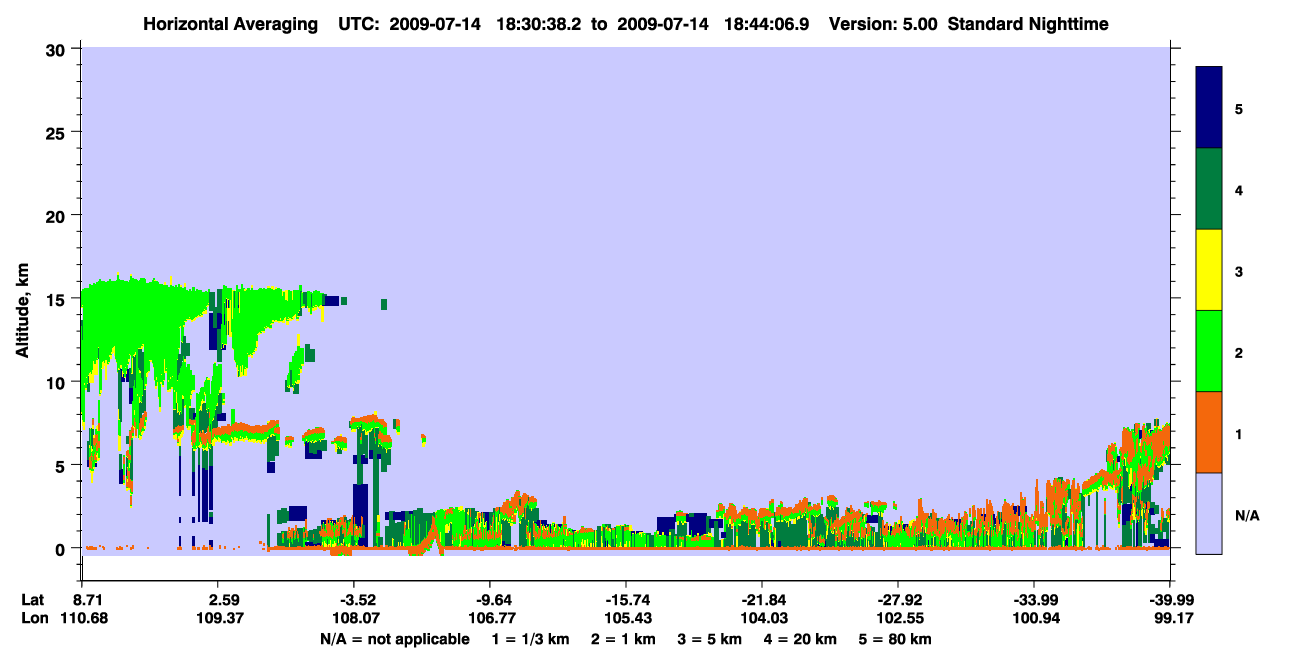Click the 'Lon' row label
Screen dimensions: 1300x667
pos(34,619)
